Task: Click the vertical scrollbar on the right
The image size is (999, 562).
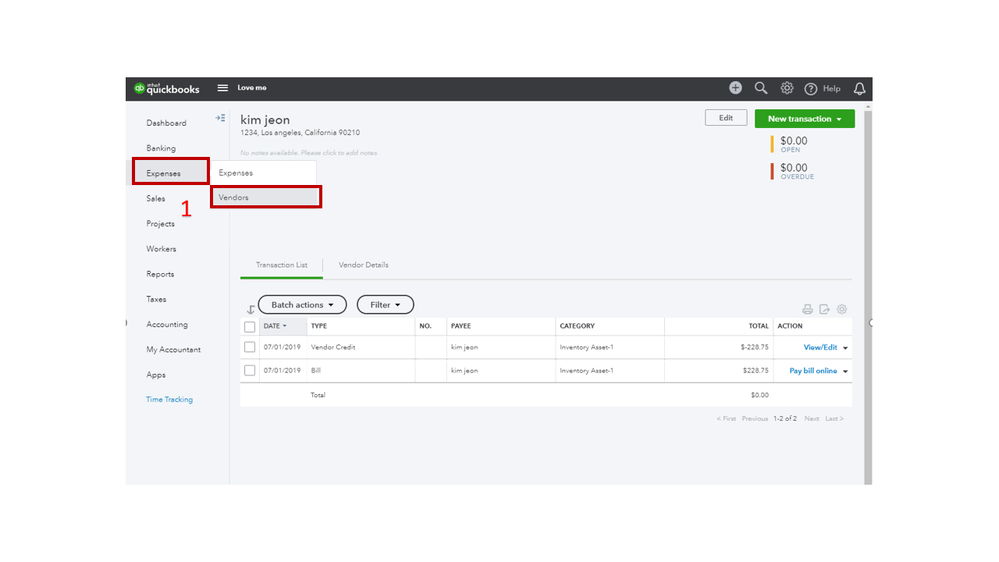Action: click(x=868, y=296)
